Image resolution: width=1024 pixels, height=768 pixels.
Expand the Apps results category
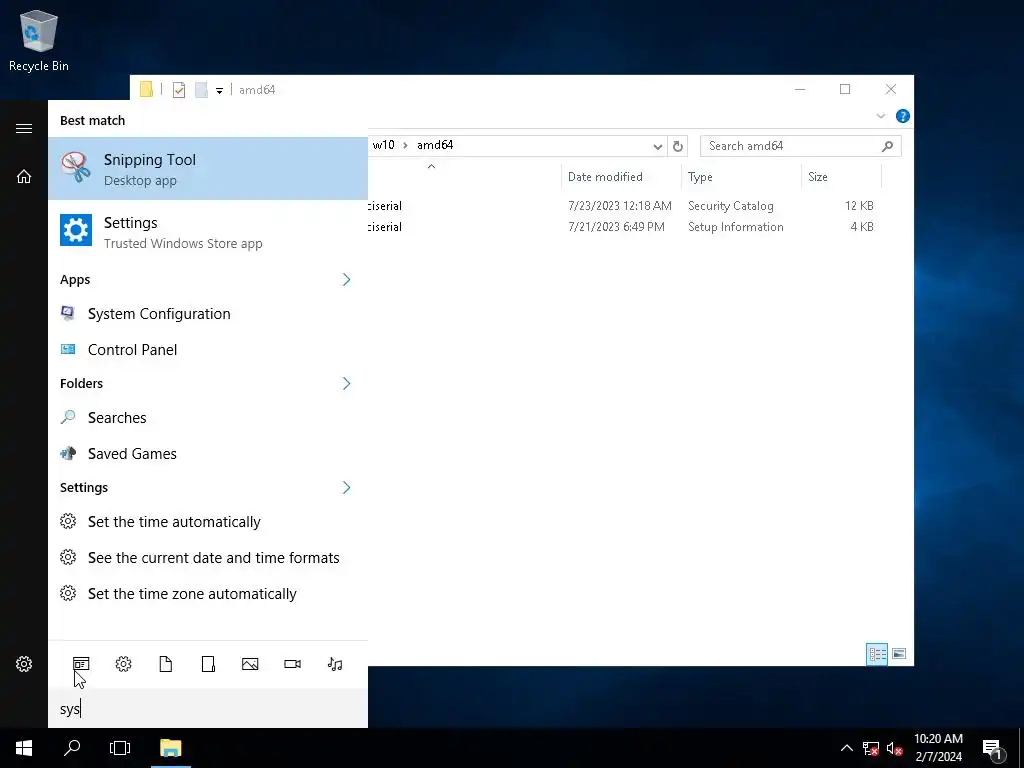(346, 280)
